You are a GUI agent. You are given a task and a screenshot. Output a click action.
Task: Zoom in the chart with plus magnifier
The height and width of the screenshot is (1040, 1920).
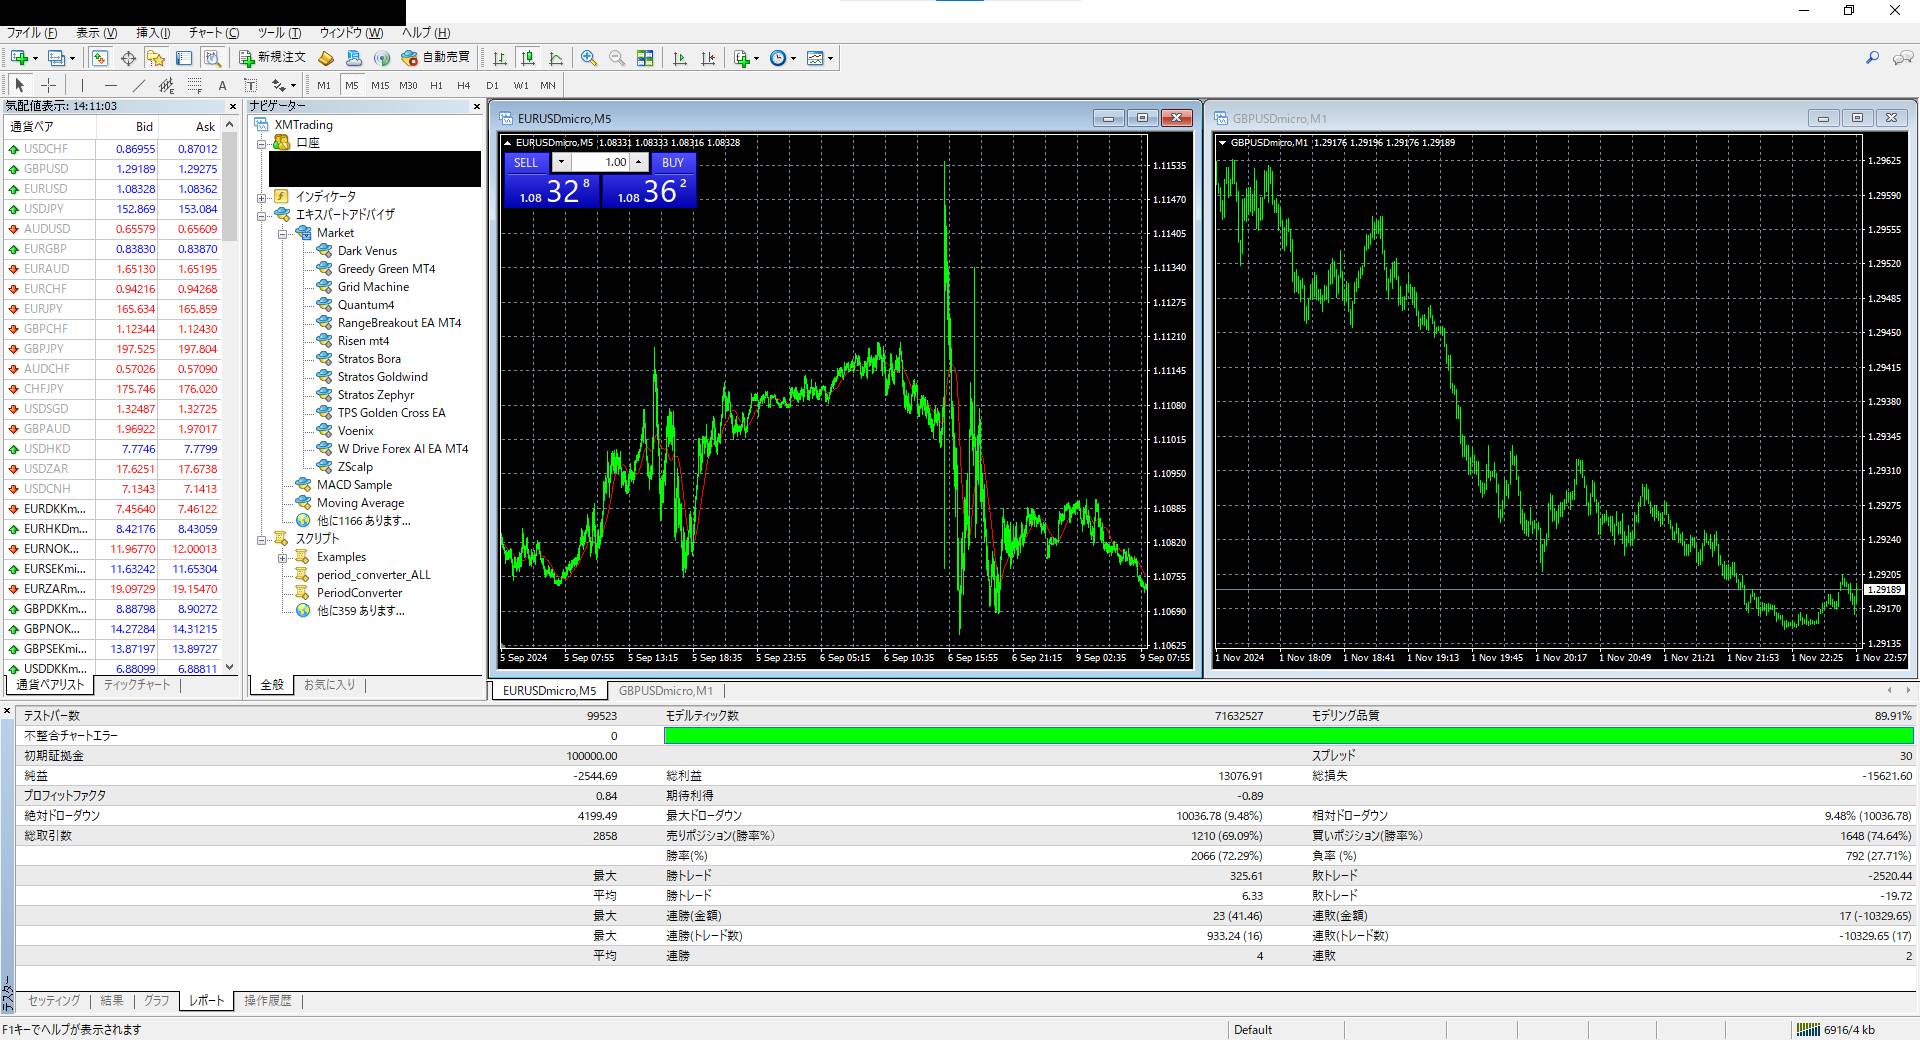589,58
